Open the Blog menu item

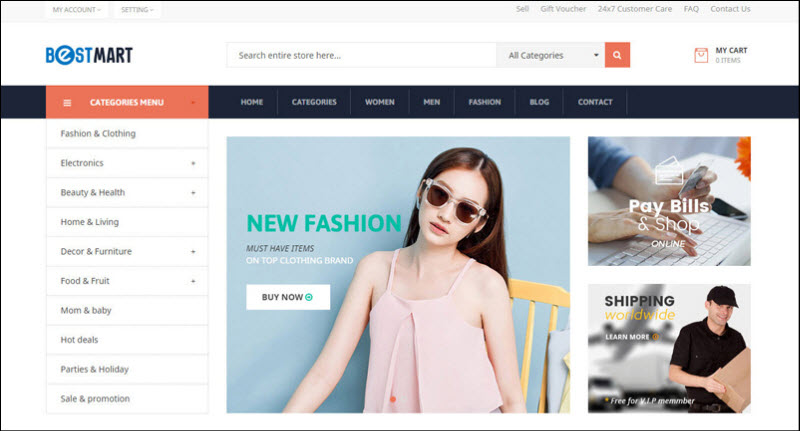539,102
